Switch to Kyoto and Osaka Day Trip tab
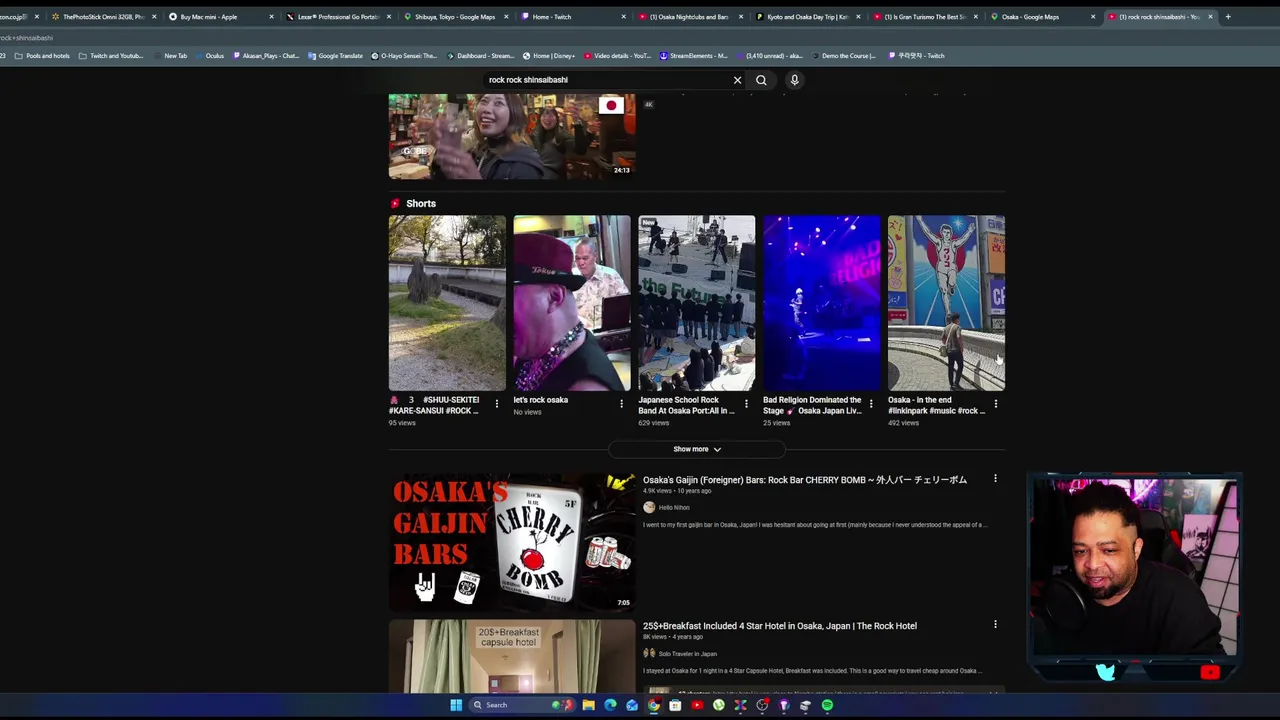The image size is (1280, 720). click(x=807, y=17)
